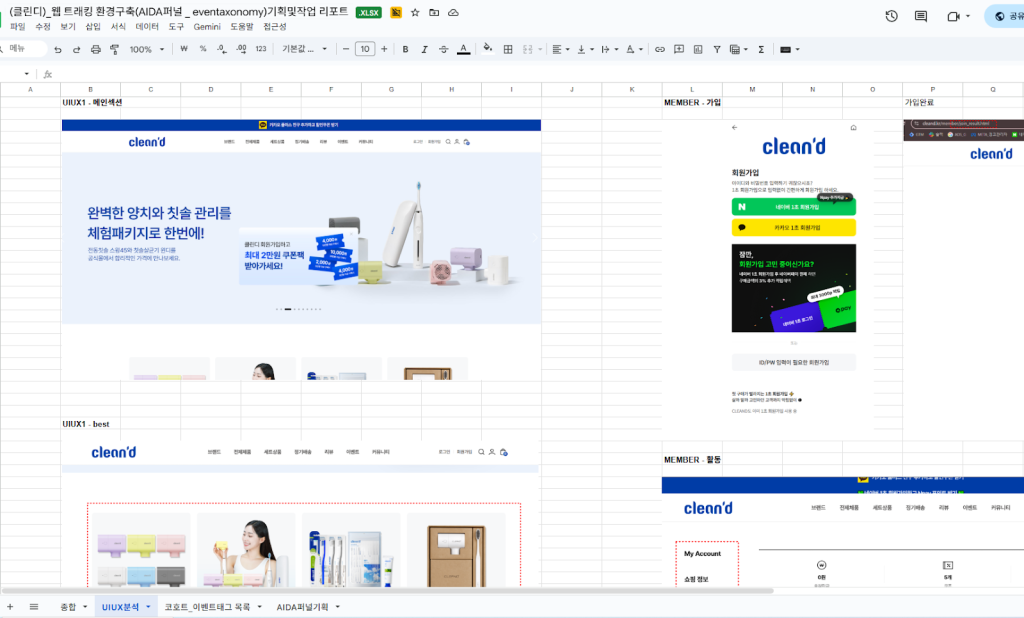
Task: Click the add new sheet plus button
Action: coord(10,607)
